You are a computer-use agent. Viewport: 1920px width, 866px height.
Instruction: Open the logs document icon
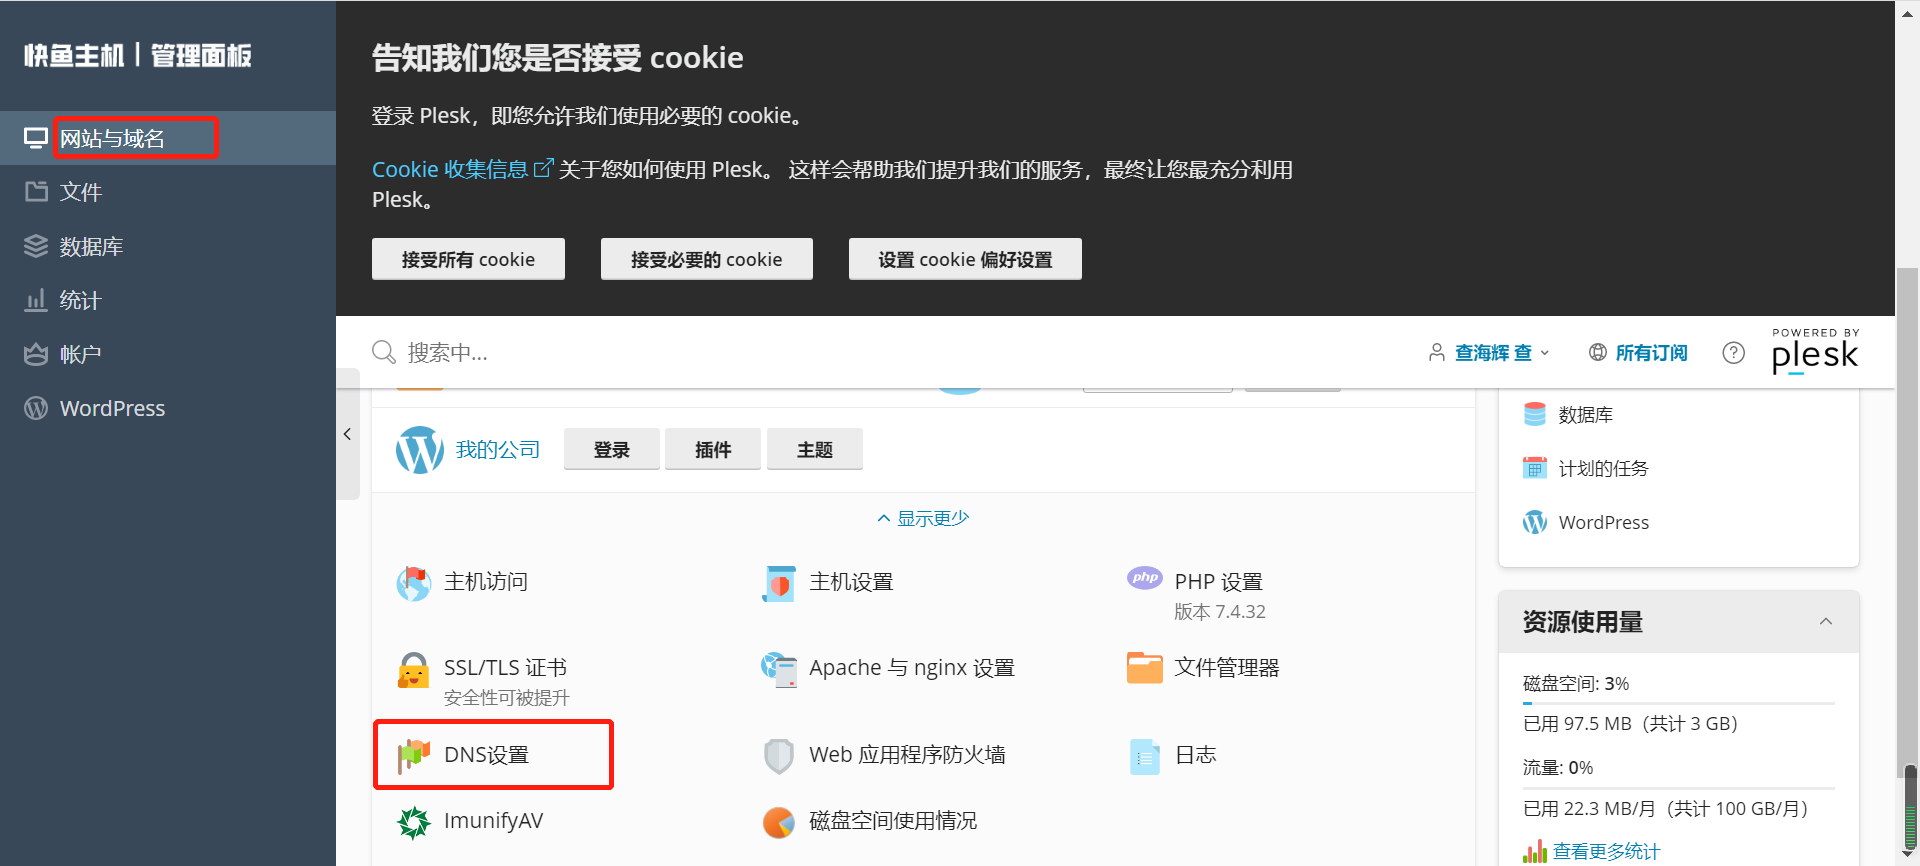click(1144, 756)
